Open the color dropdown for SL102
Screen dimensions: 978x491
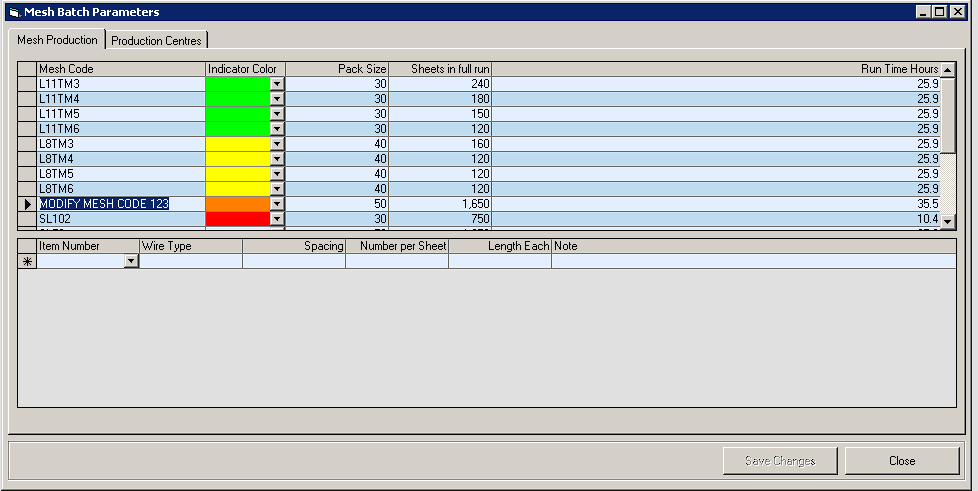click(277, 218)
